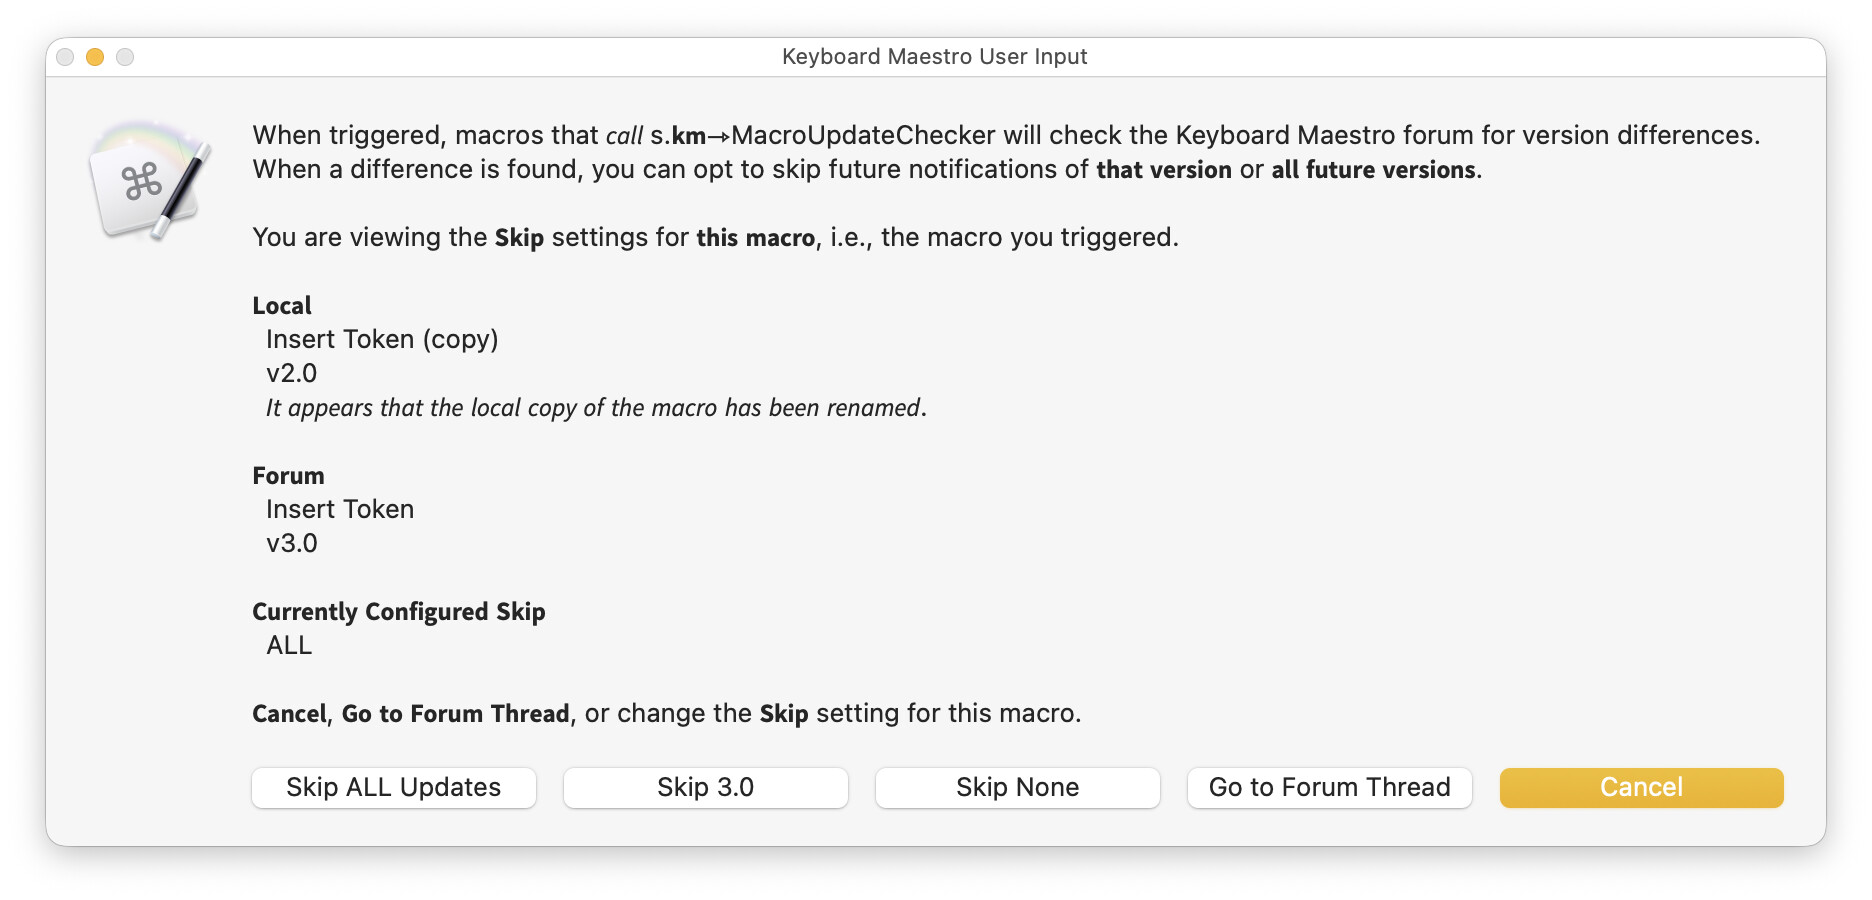This screenshot has height=900, width=1872.
Task: Click the grayed-out close window button
Action: tap(65, 57)
